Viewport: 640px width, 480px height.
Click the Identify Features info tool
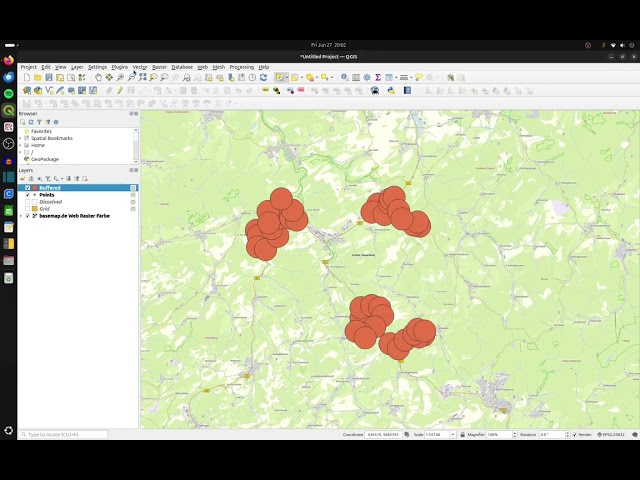tap(344, 78)
